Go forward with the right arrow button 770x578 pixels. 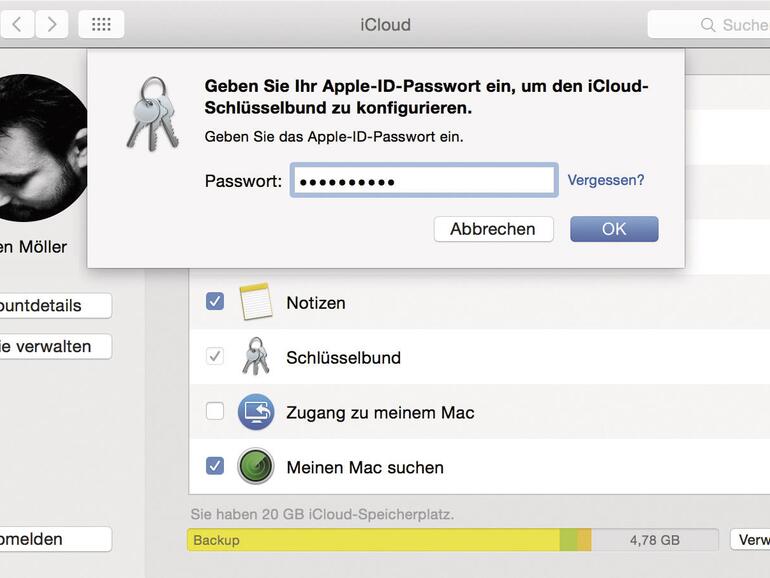(51, 24)
